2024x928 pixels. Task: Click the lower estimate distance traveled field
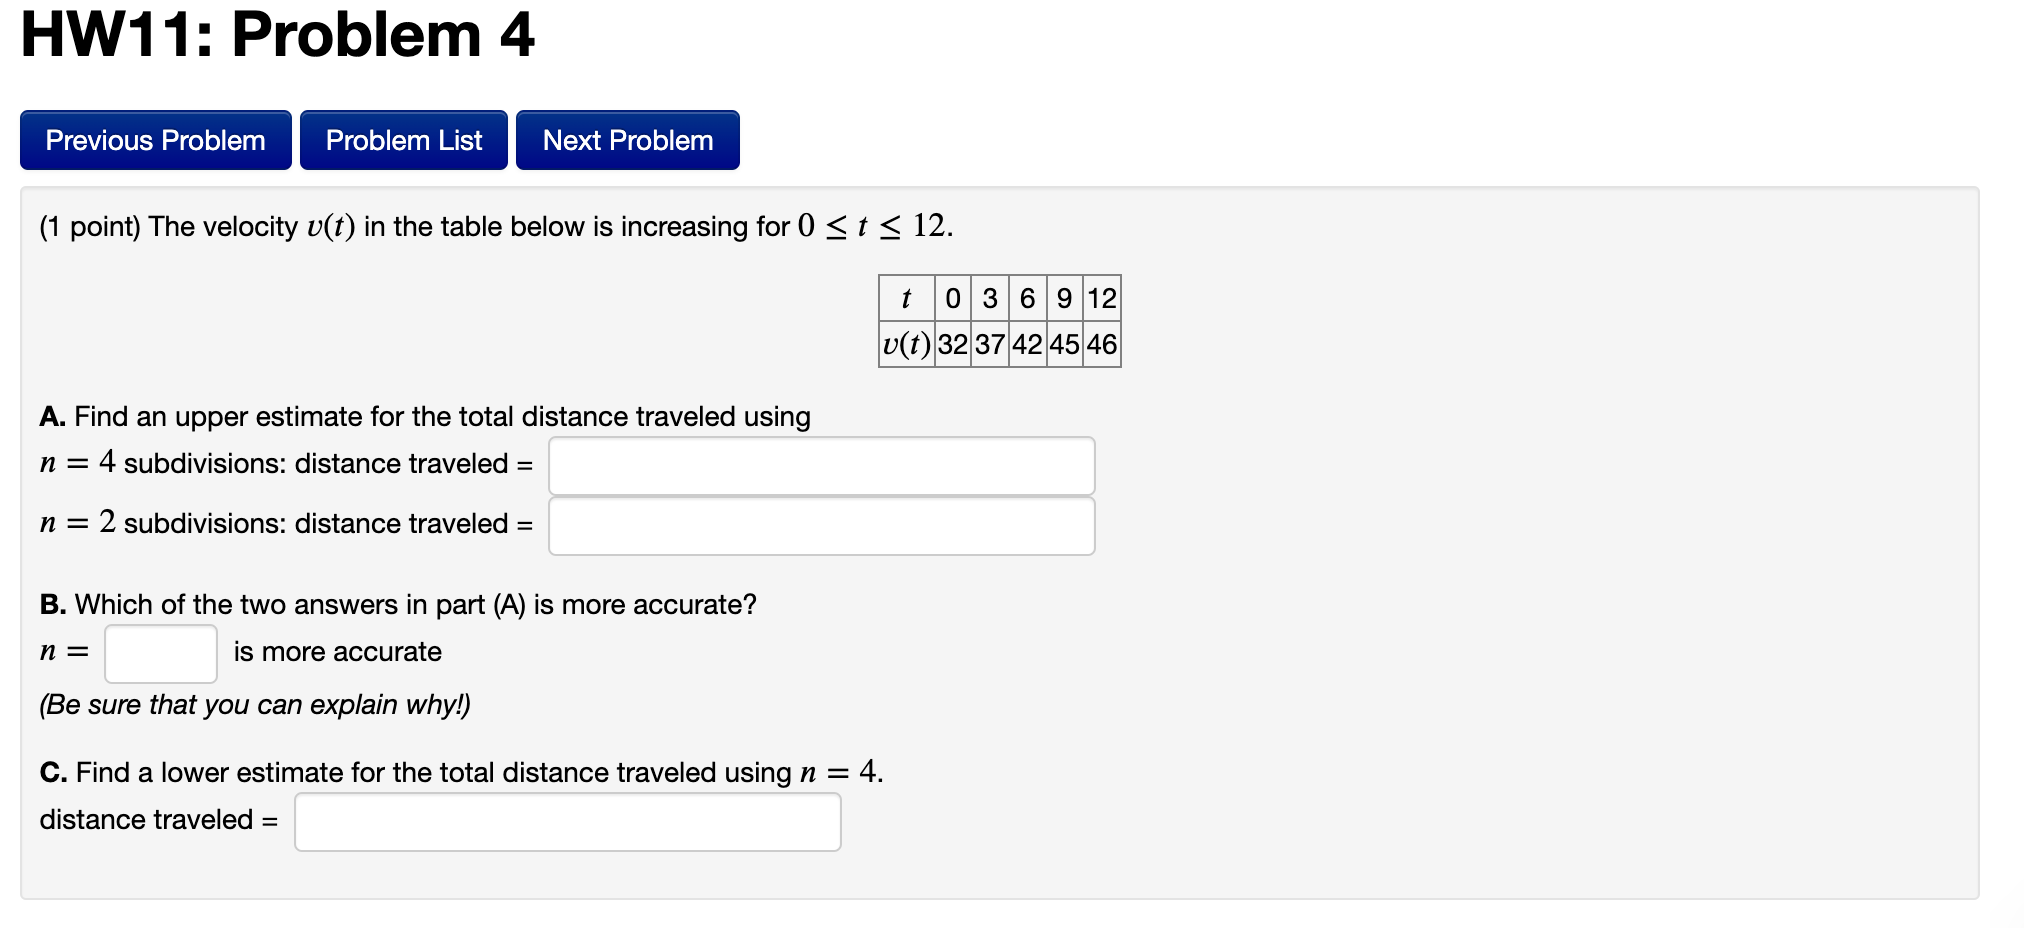click(x=566, y=821)
